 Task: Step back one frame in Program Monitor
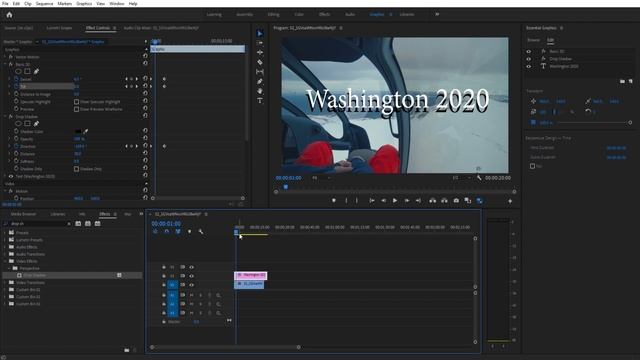pyautogui.click(x=383, y=200)
